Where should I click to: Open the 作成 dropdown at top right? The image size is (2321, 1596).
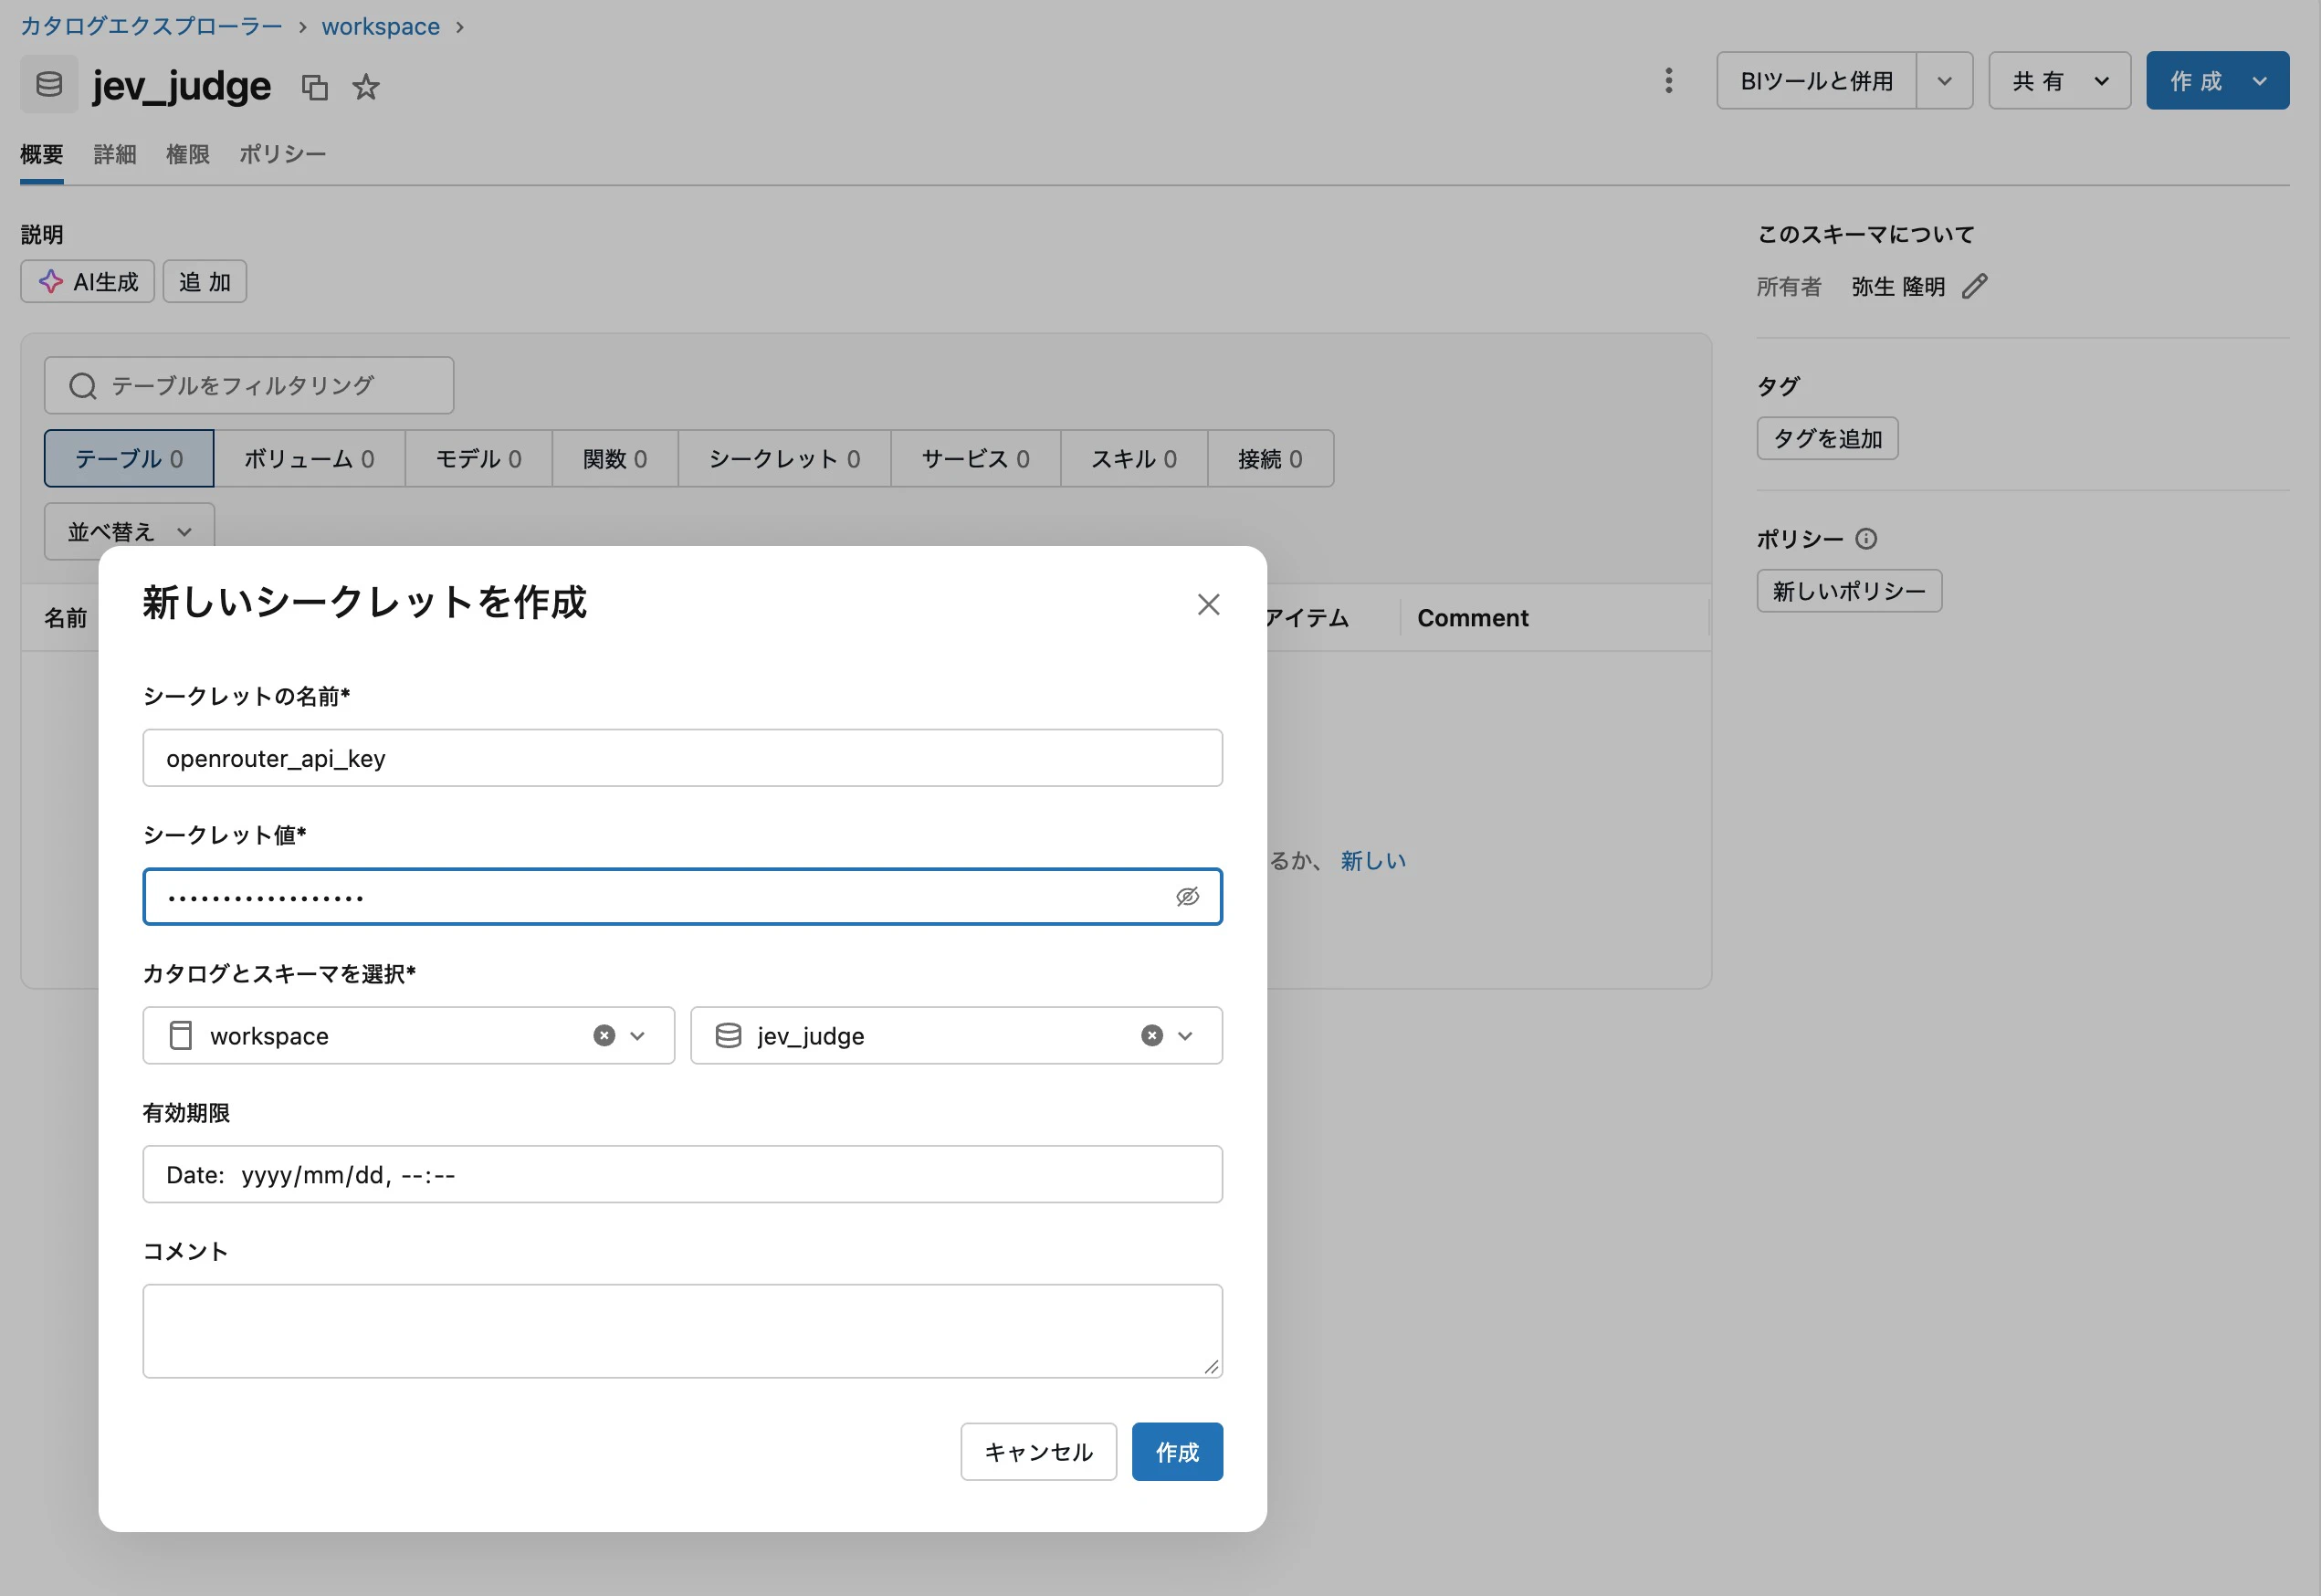(x=2218, y=81)
